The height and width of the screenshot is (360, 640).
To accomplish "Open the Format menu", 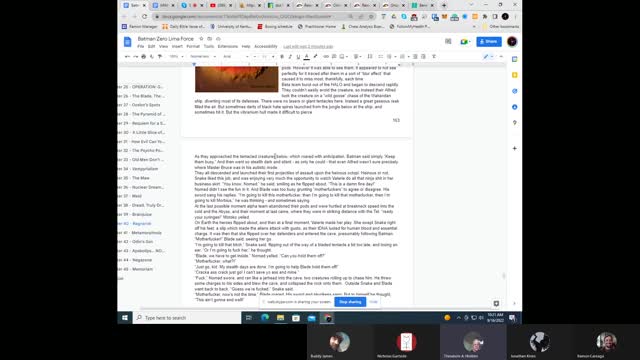I will pos(193,47).
